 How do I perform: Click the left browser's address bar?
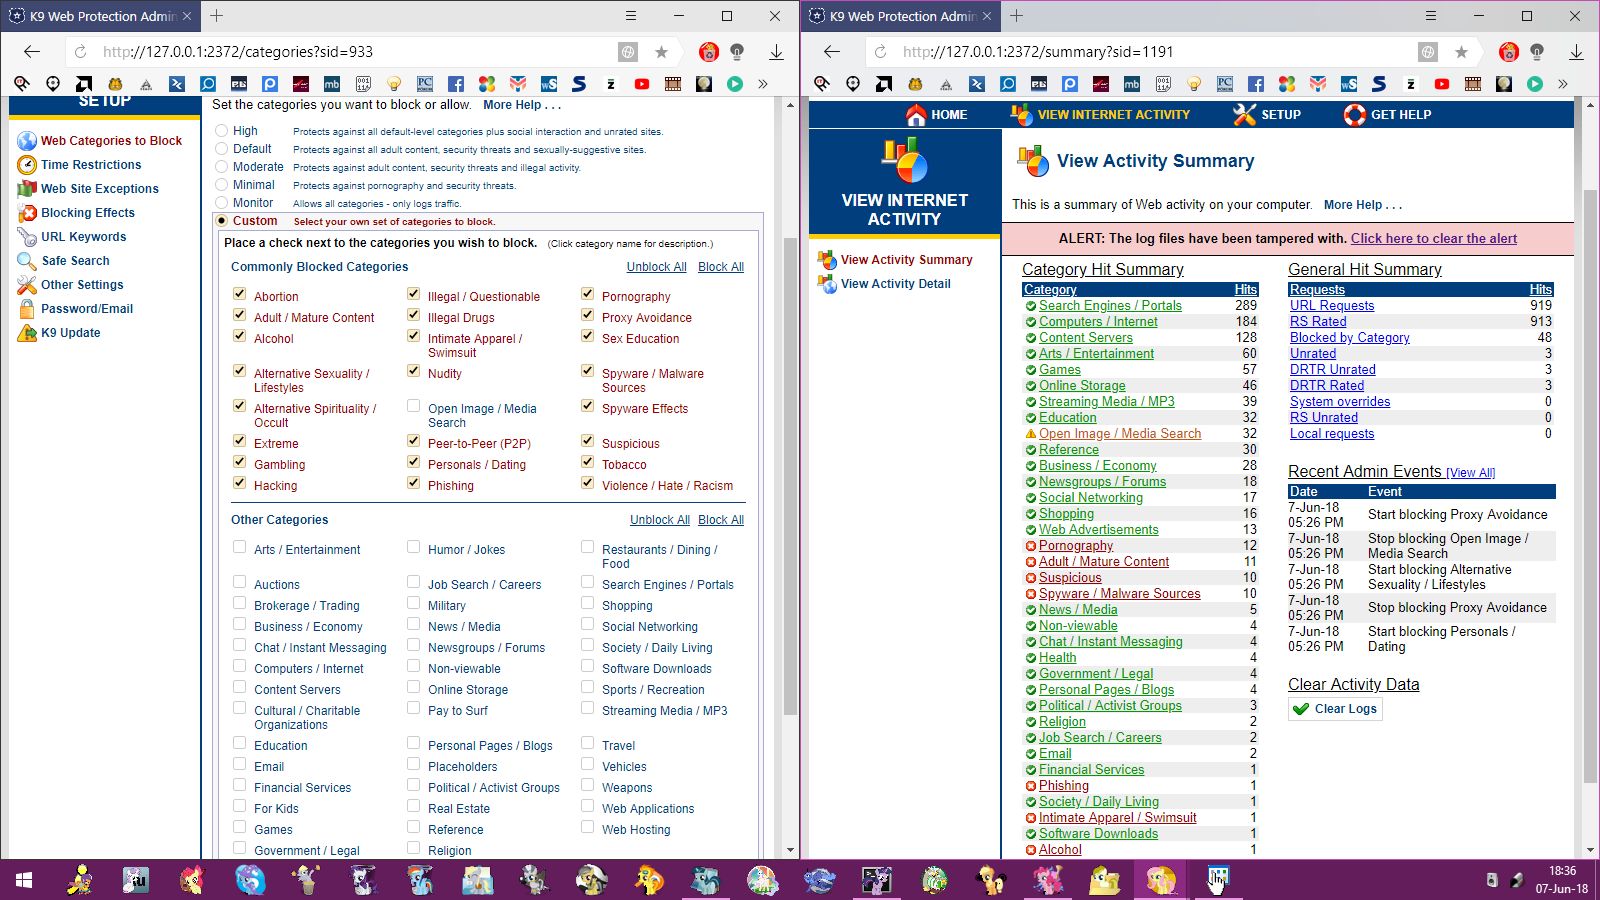tap(350, 52)
